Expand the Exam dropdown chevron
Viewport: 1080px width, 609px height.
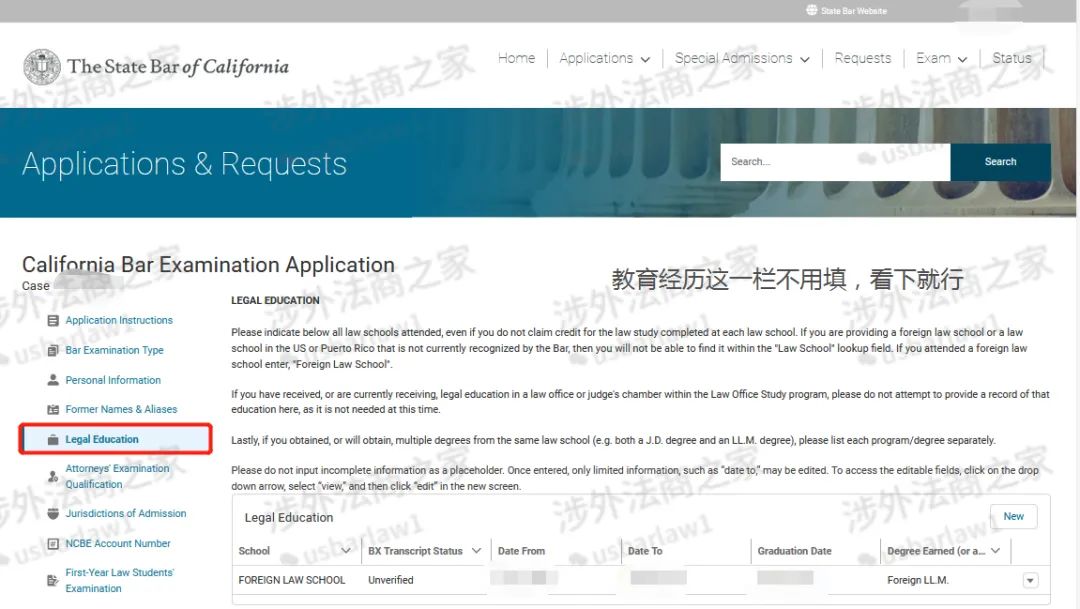tap(962, 60)
